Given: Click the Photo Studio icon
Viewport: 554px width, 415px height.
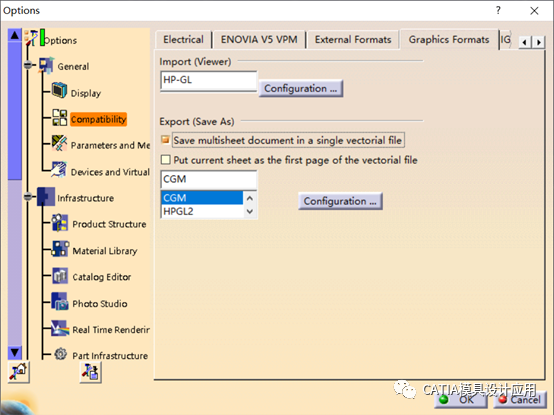Looking at the screenshot, I should pos(60,302).
